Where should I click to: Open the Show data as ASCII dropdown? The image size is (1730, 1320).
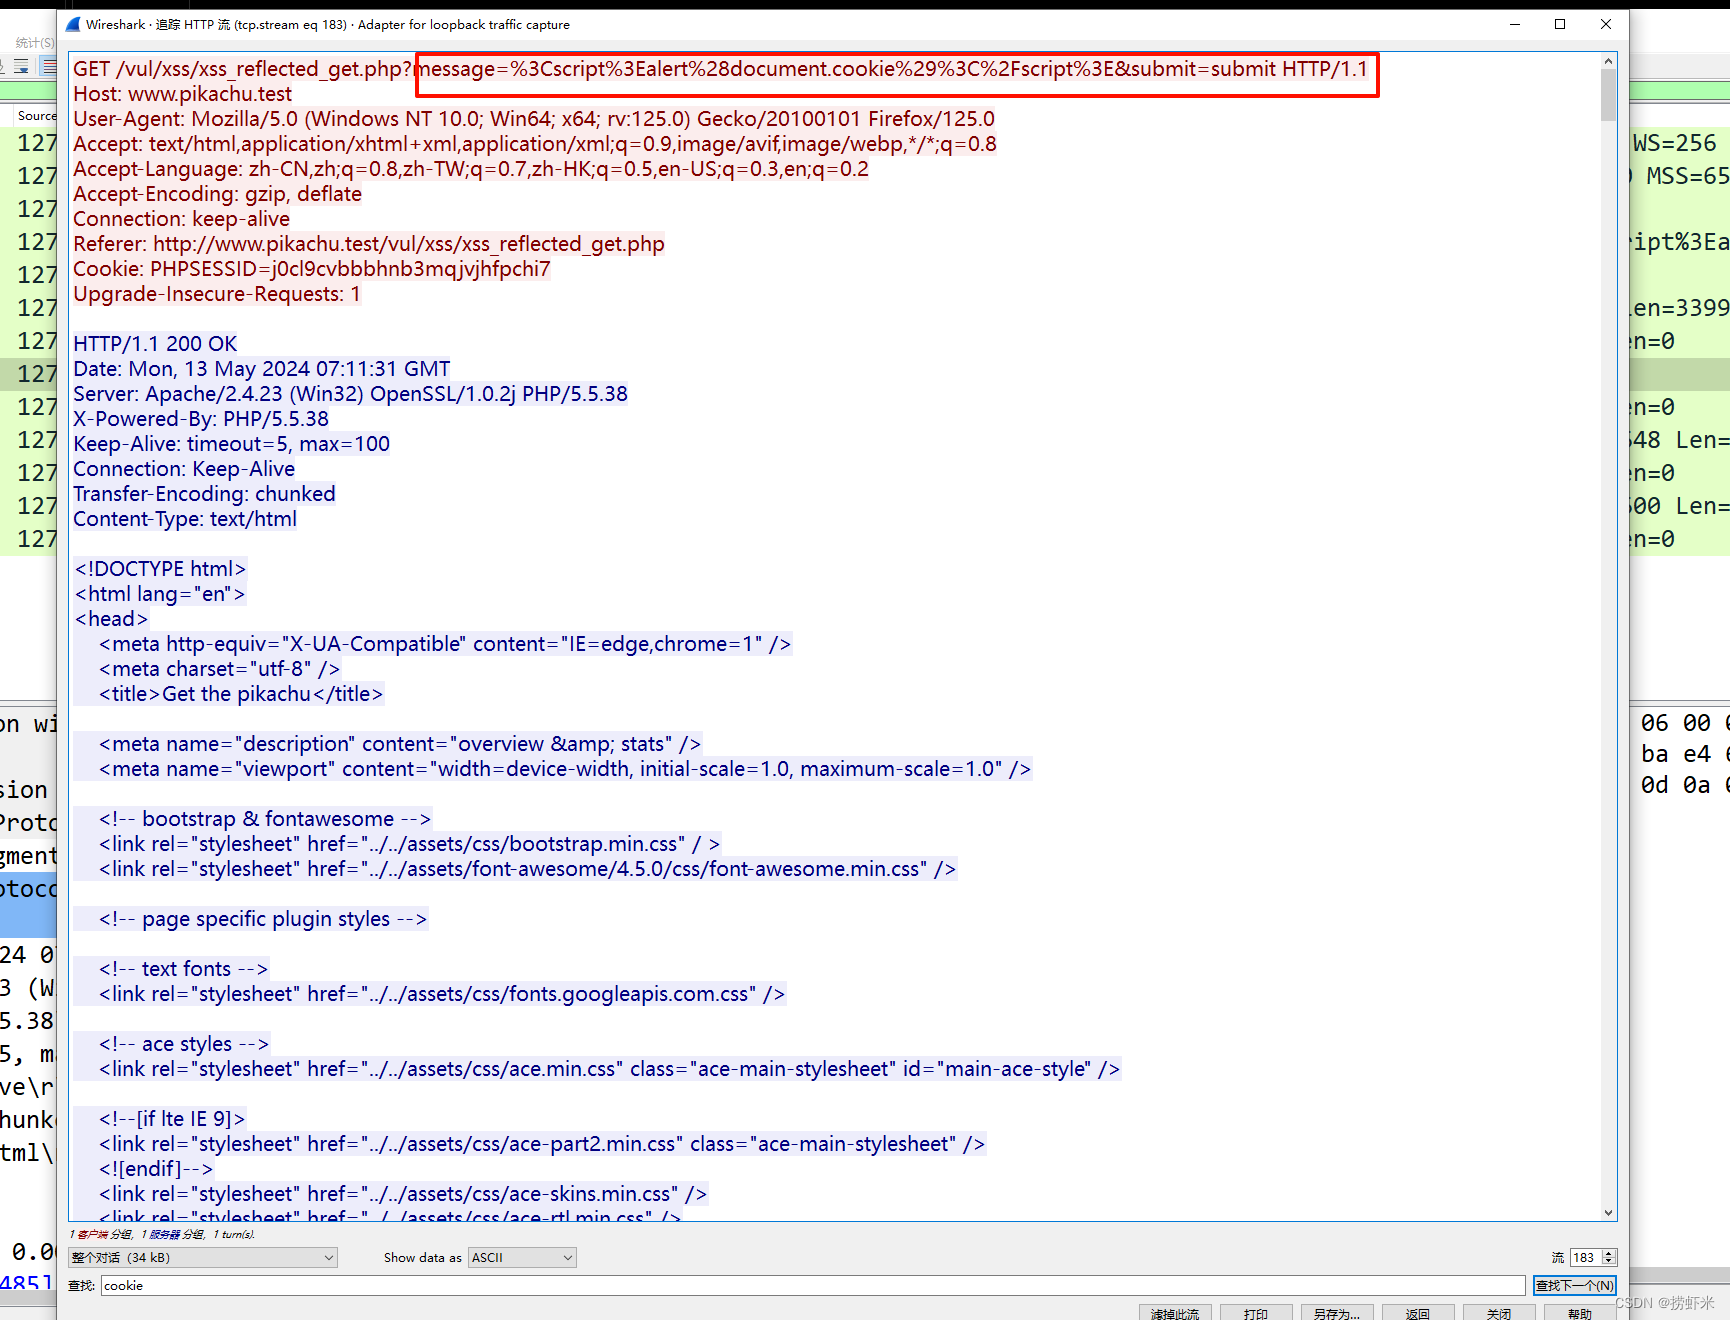tap(522, 1258)
